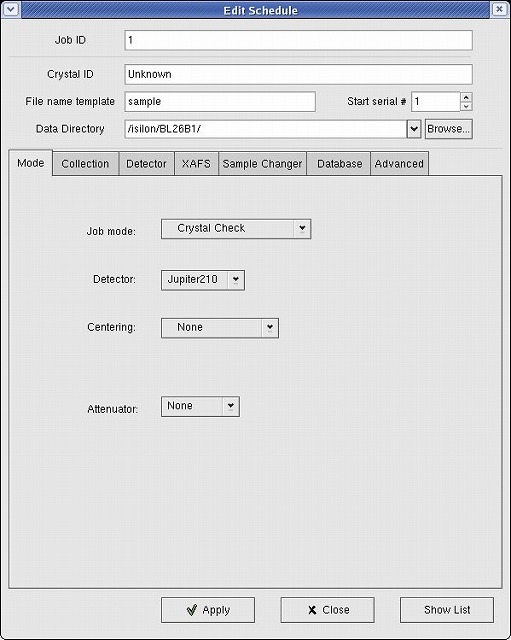Open the XAFS tab
Viewport: 511px width, 640px height.
(x=196, y=164)
